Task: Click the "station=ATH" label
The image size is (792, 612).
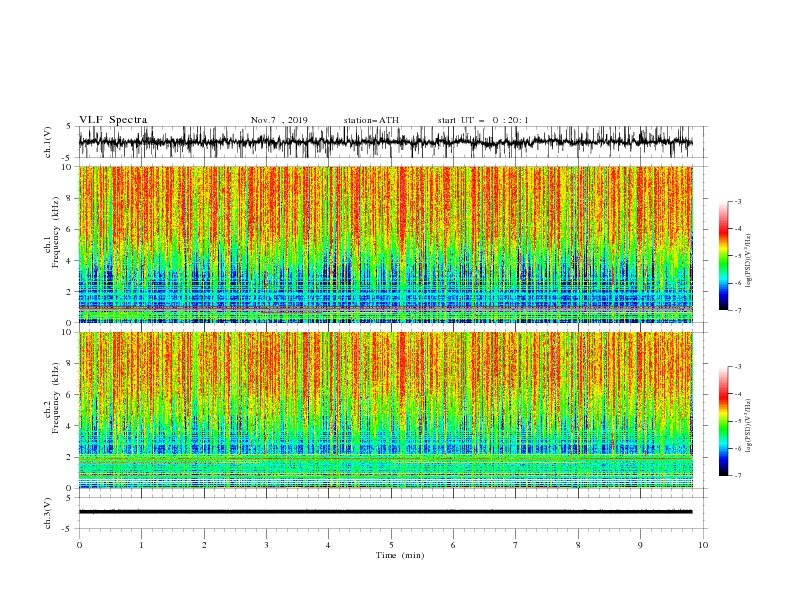Action: tap(371, 120)
